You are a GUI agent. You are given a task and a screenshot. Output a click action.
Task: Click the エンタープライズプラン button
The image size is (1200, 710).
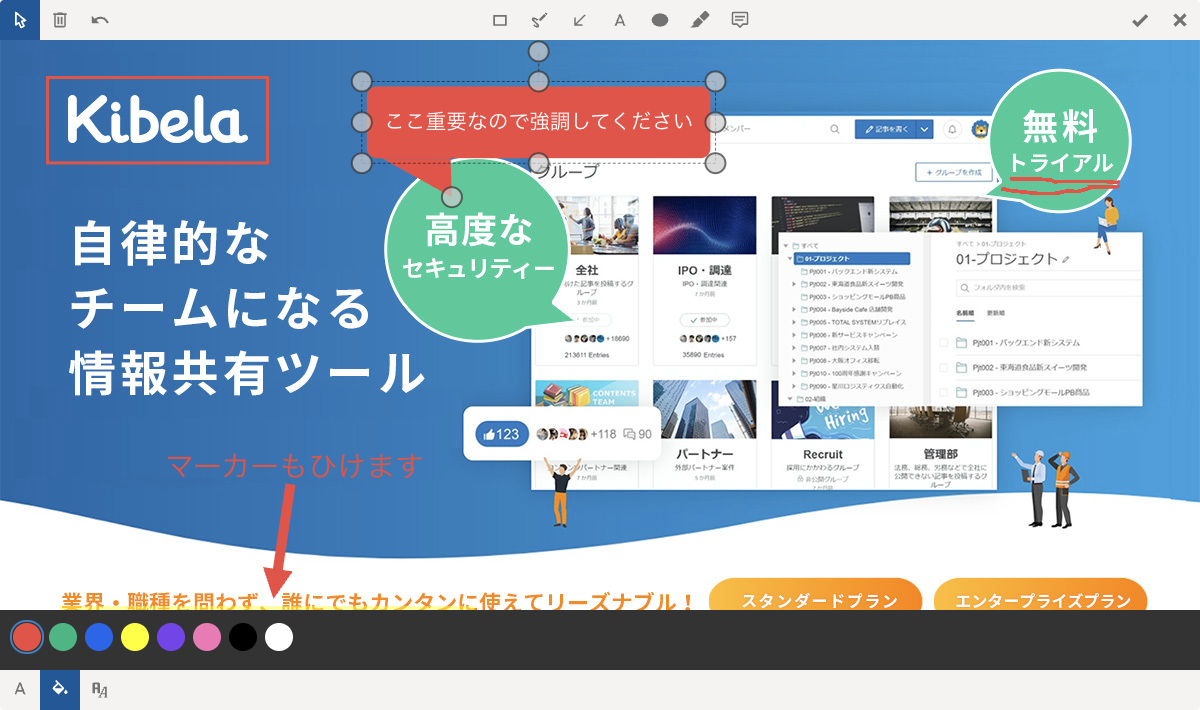(1040, 599)
